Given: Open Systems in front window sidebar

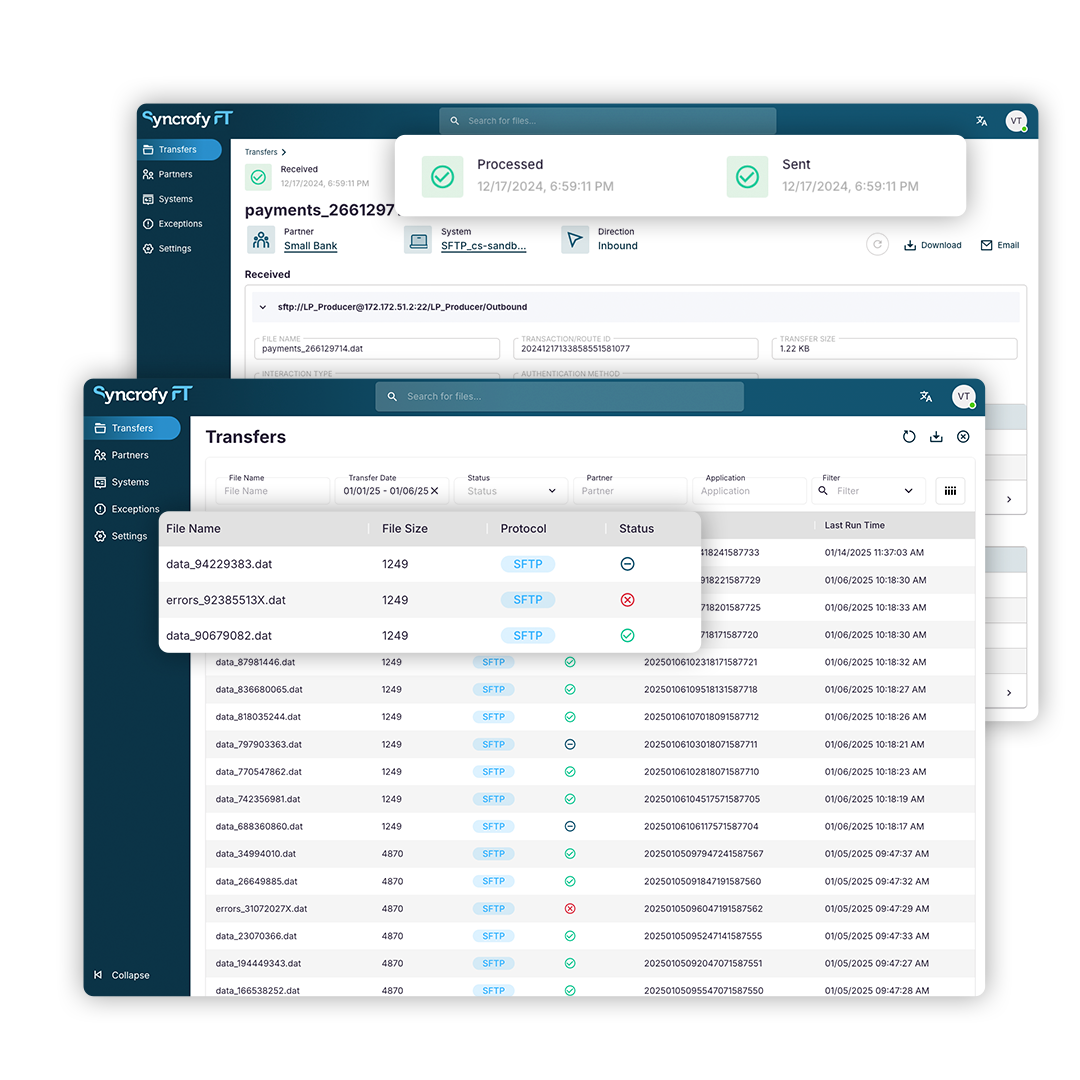Looking at the screenshot, I should (121, 482).
